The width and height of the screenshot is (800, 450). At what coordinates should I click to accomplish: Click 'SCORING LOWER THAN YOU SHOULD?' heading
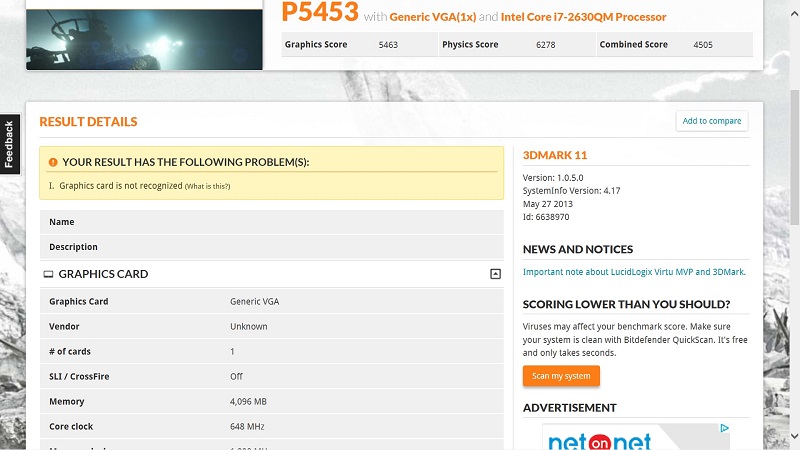[627, 305]
